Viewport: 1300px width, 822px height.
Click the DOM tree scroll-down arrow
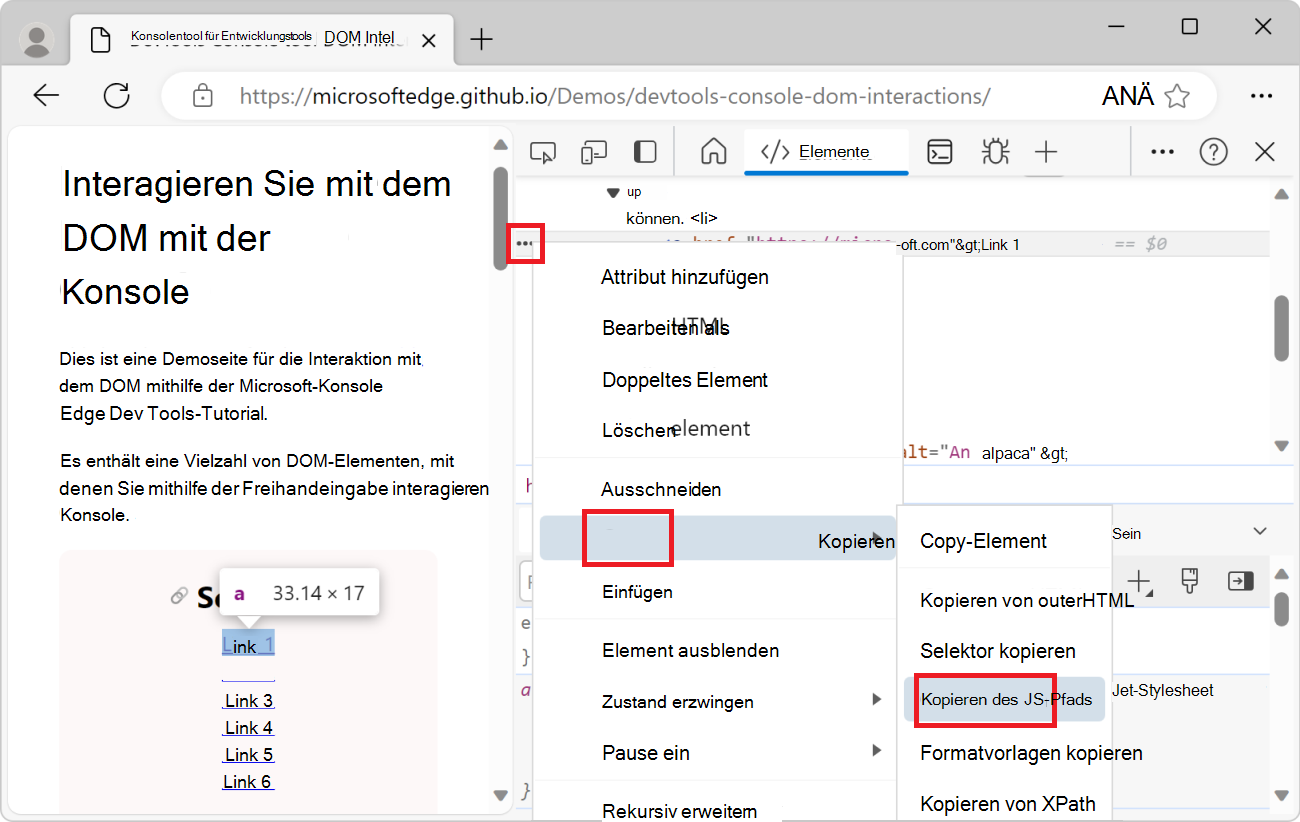click(1282, 446)
